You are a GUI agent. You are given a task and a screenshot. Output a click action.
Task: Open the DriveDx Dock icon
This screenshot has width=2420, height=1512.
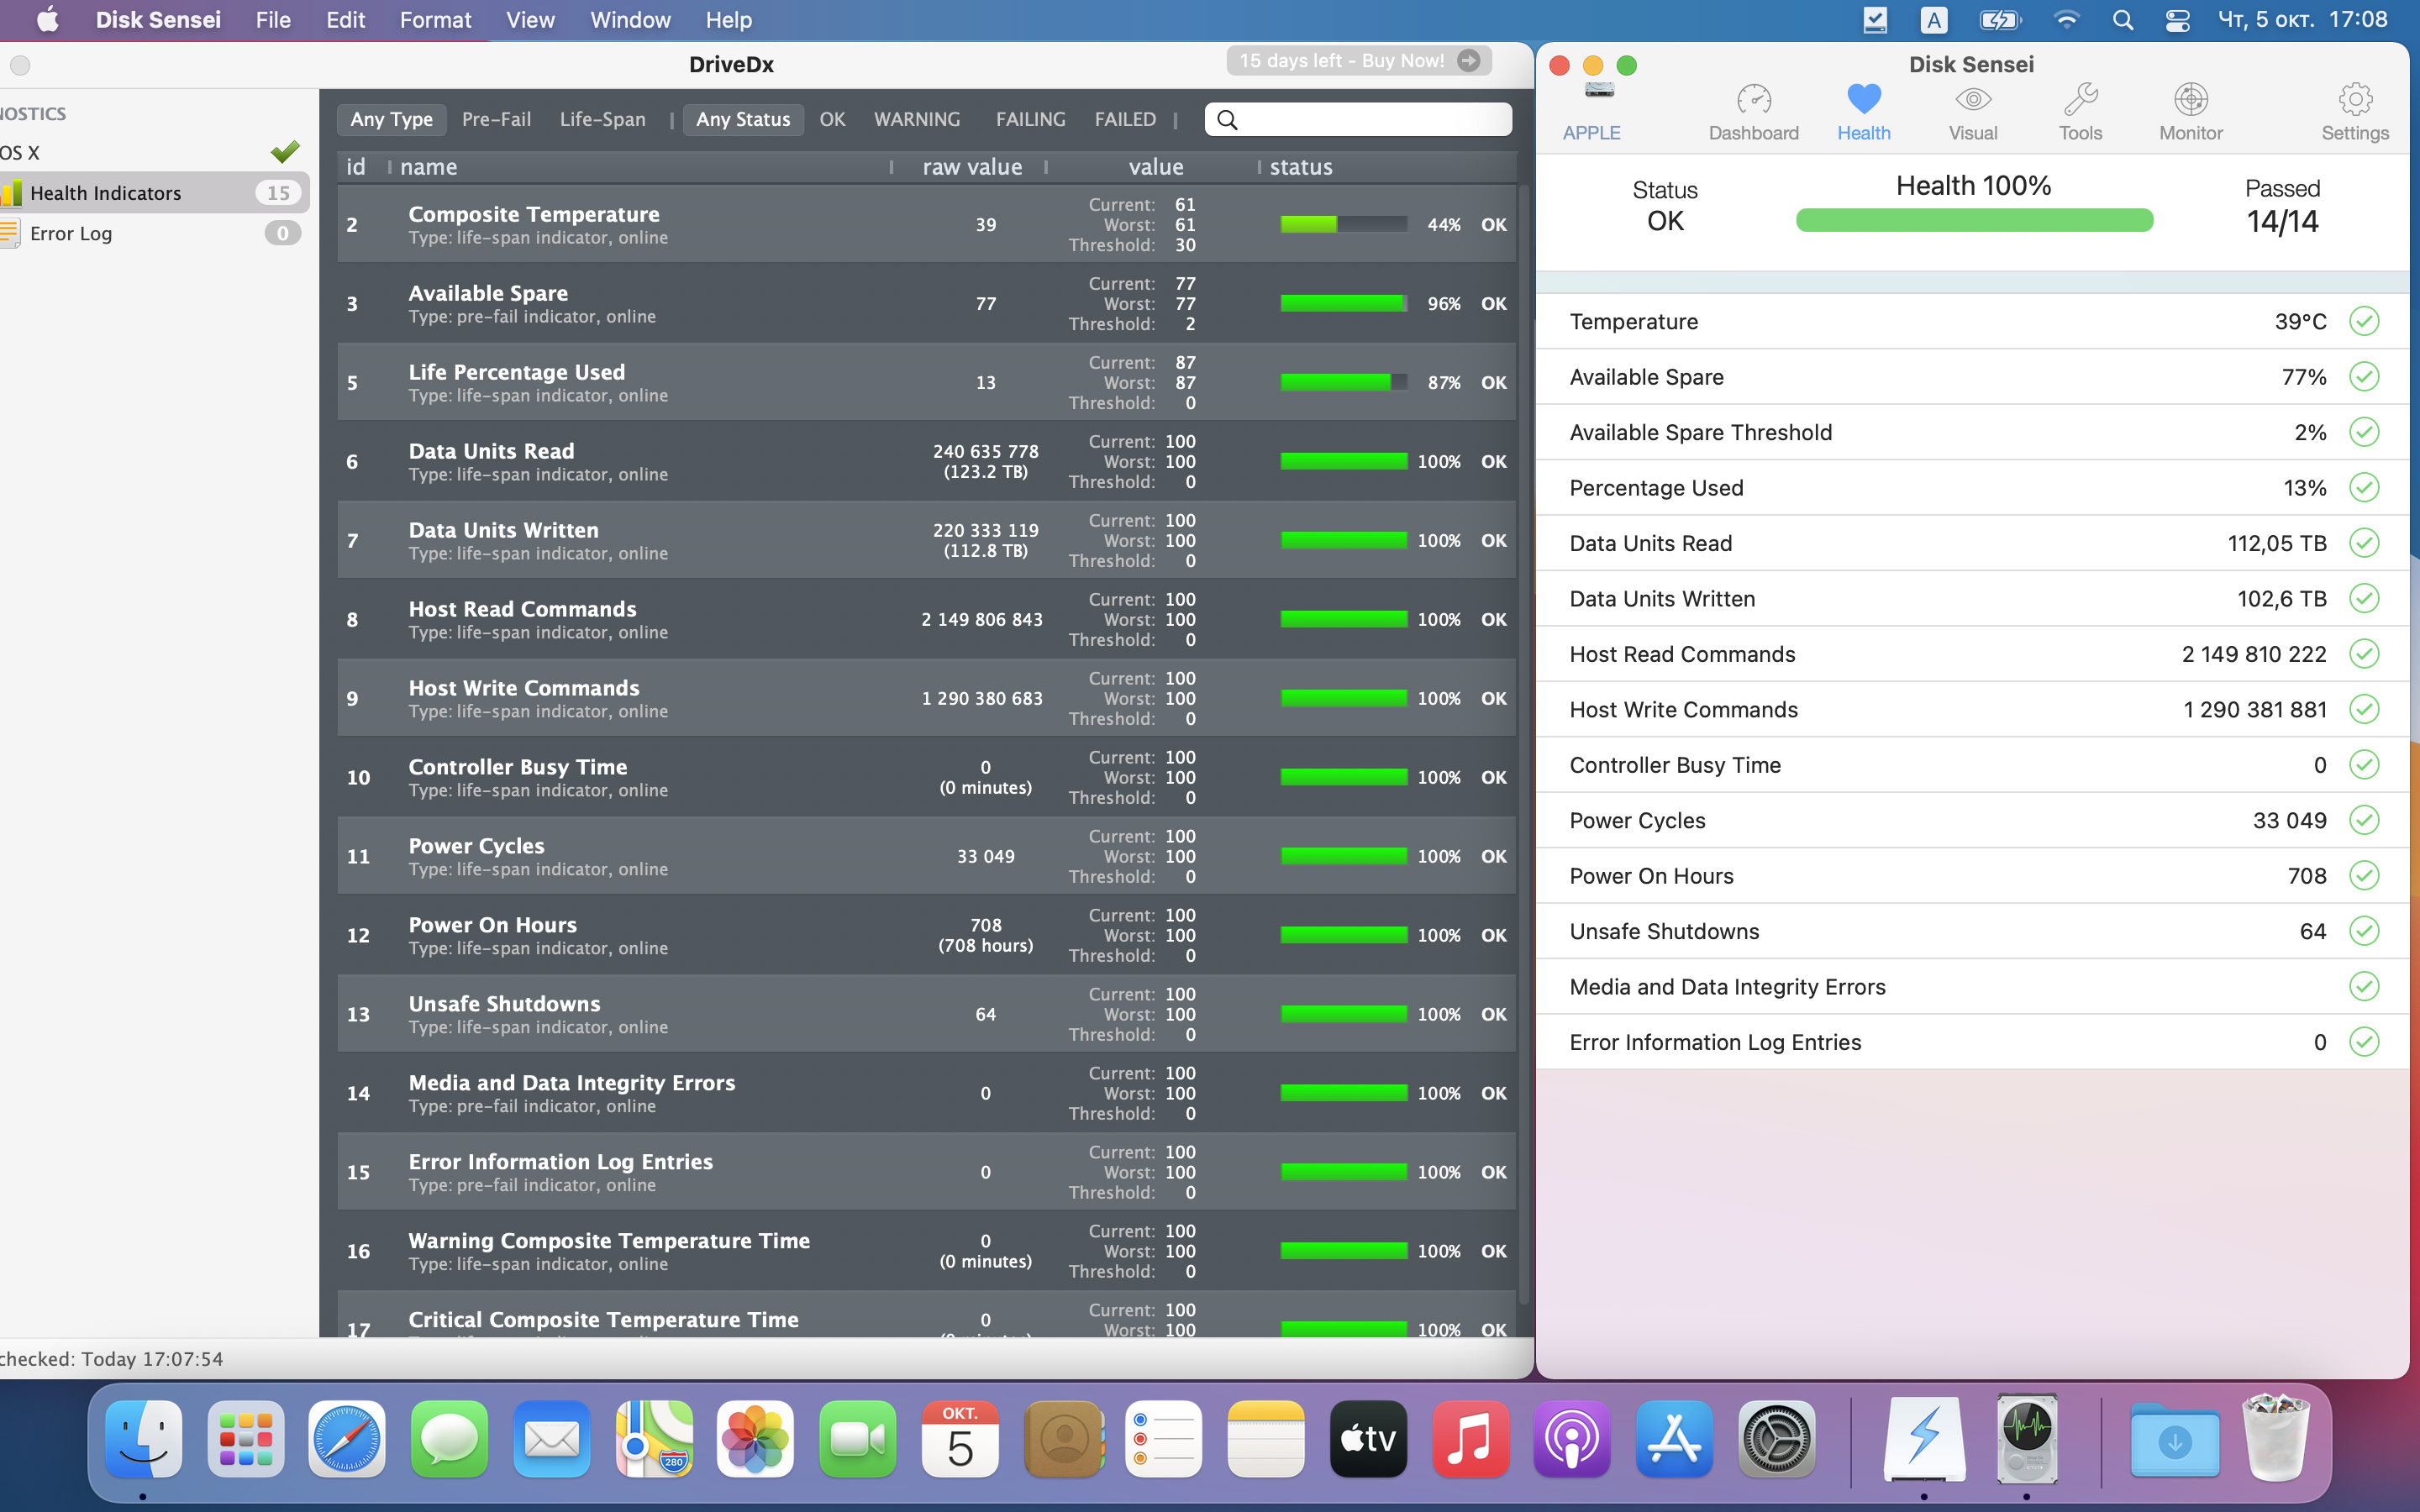tap(2027, 1439)
